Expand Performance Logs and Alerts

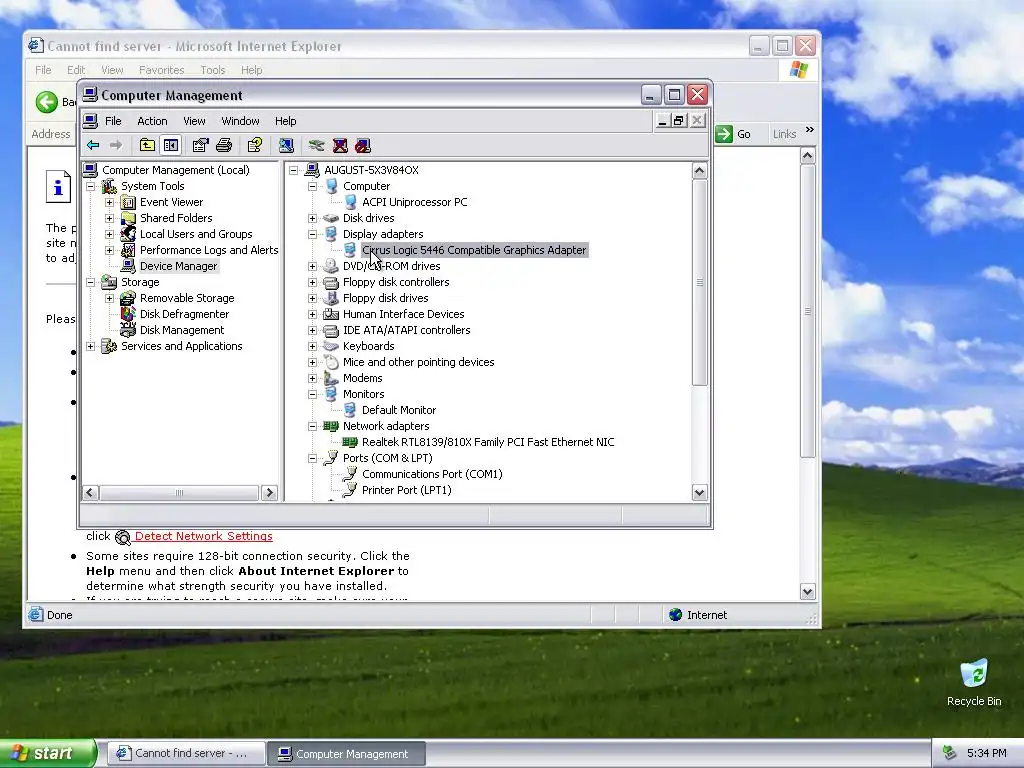(110, 250)
